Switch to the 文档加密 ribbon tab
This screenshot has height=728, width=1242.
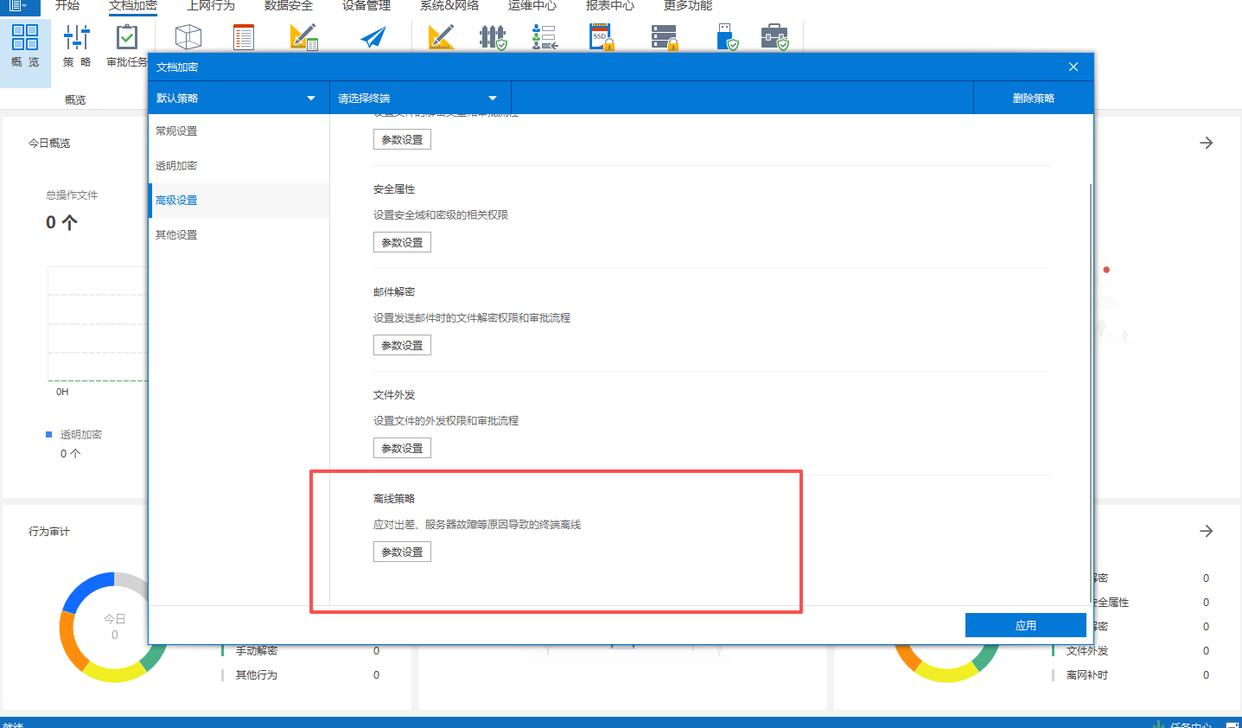[x=132, y=6]
